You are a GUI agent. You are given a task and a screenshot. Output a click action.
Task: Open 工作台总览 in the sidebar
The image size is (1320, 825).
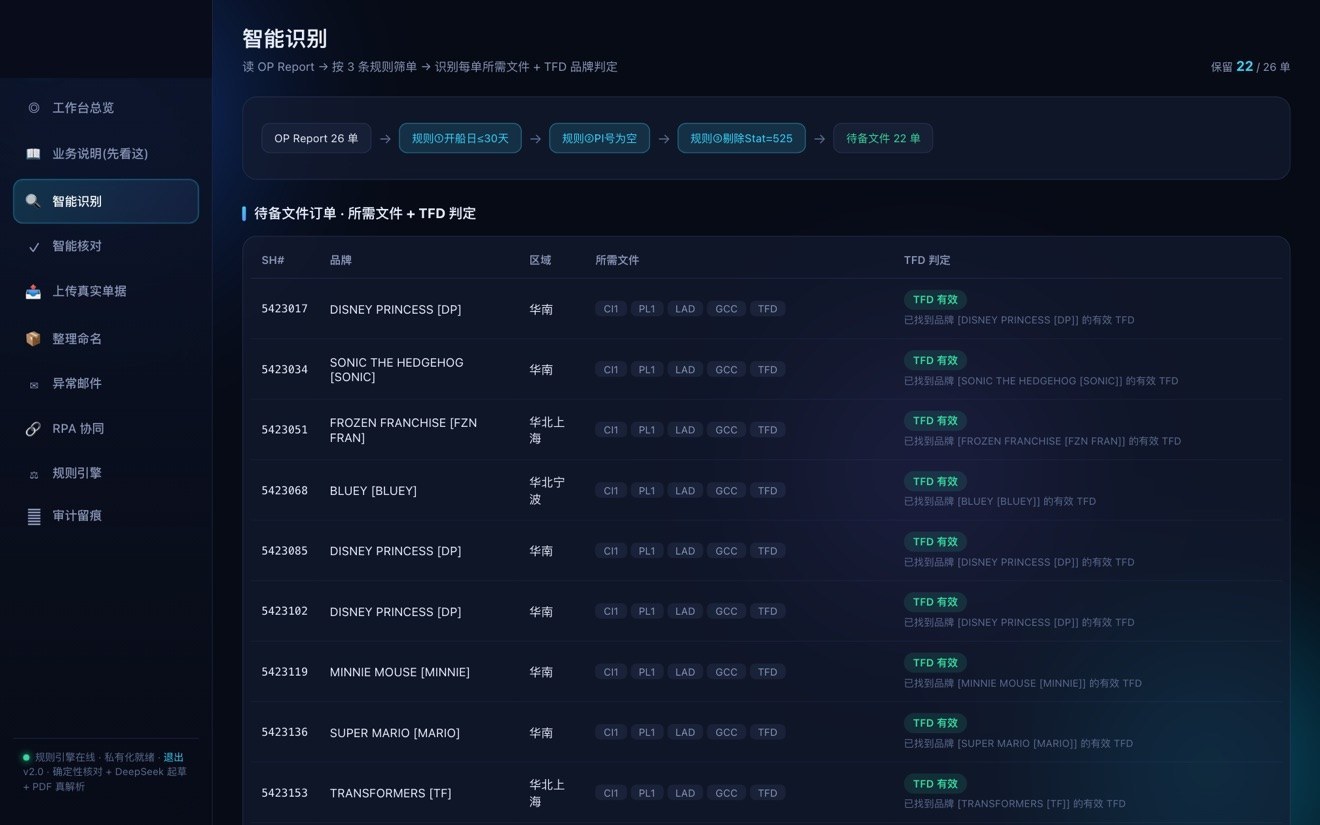[106, 108]
